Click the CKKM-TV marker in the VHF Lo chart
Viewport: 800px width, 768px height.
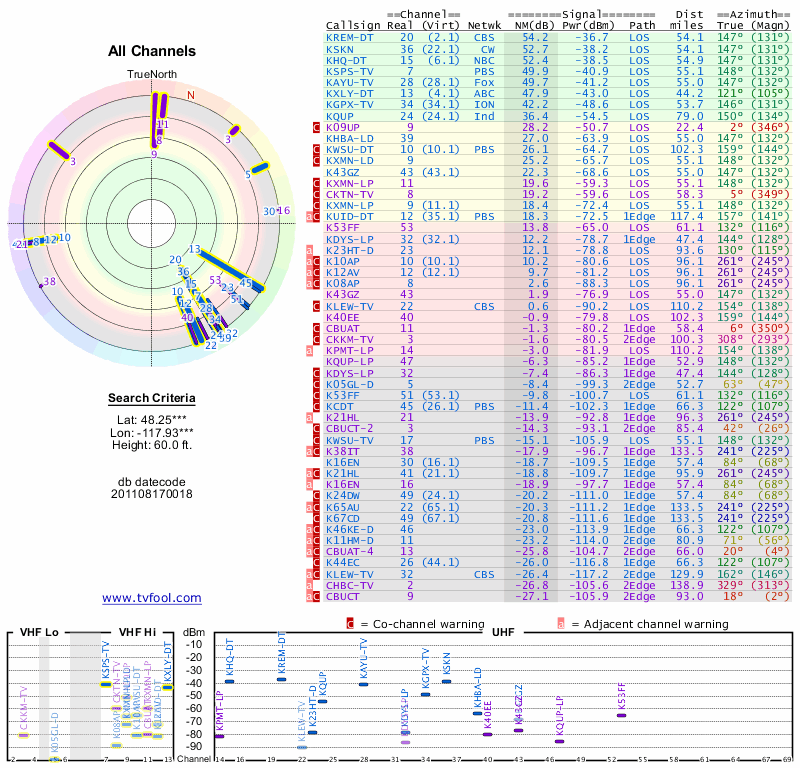(23, 735)
